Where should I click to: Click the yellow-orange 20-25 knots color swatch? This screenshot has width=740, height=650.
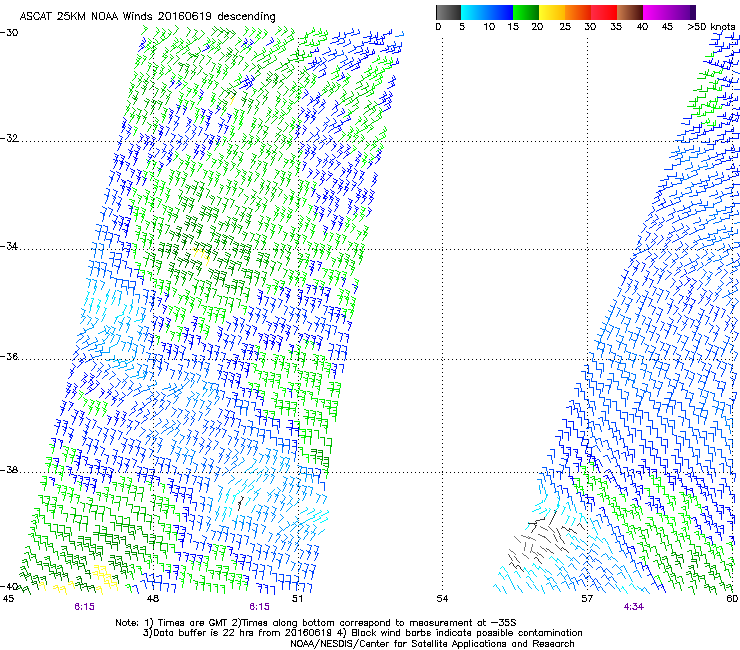[x=552, y=12]
